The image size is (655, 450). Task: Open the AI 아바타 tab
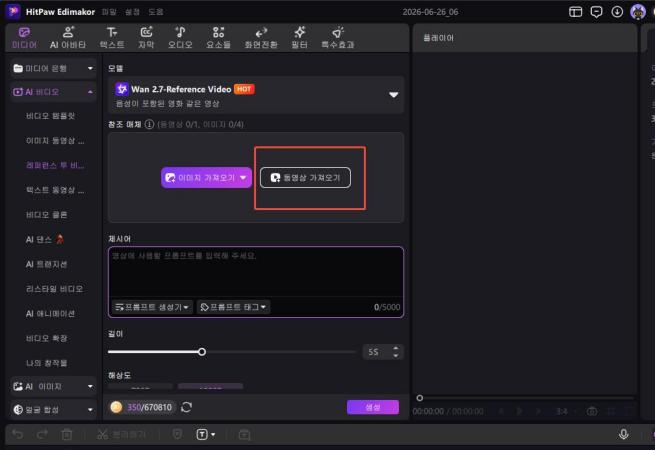pyautogui.click(x=68, y=38)
